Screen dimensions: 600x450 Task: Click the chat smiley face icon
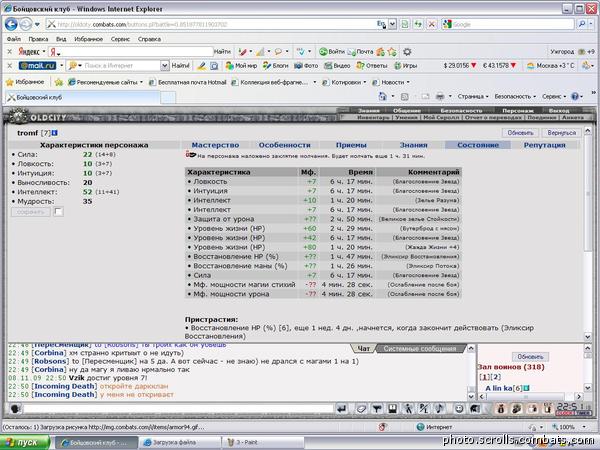coord(459,409)
